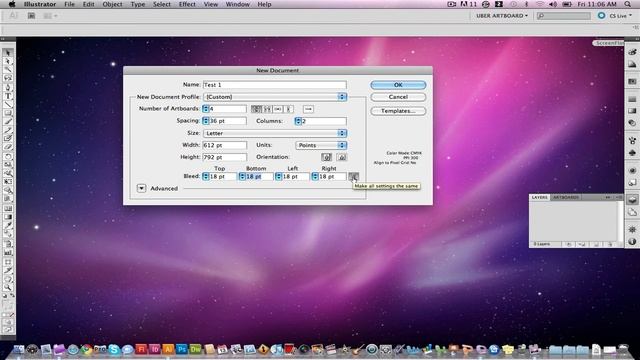The image size is (640, 360).
Task: Open Spotlight search in the menu bar
Action: tap(627, 4)
